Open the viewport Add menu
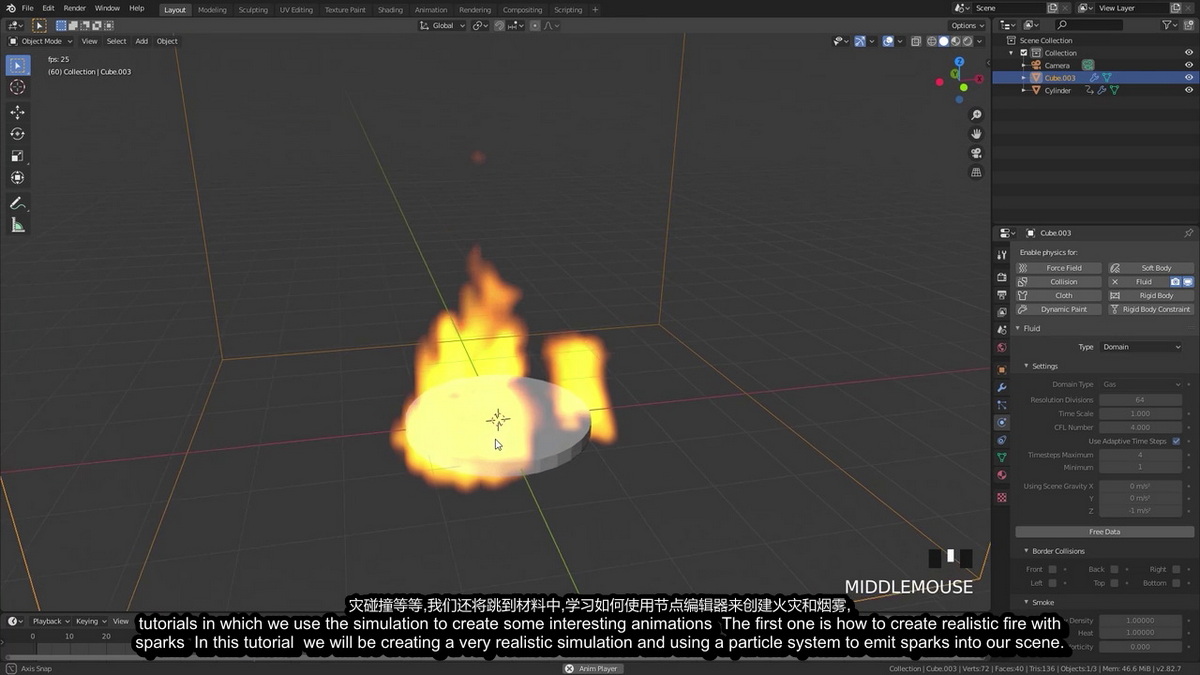Viewport: 1200px width, 675px height. pos(142,41)
